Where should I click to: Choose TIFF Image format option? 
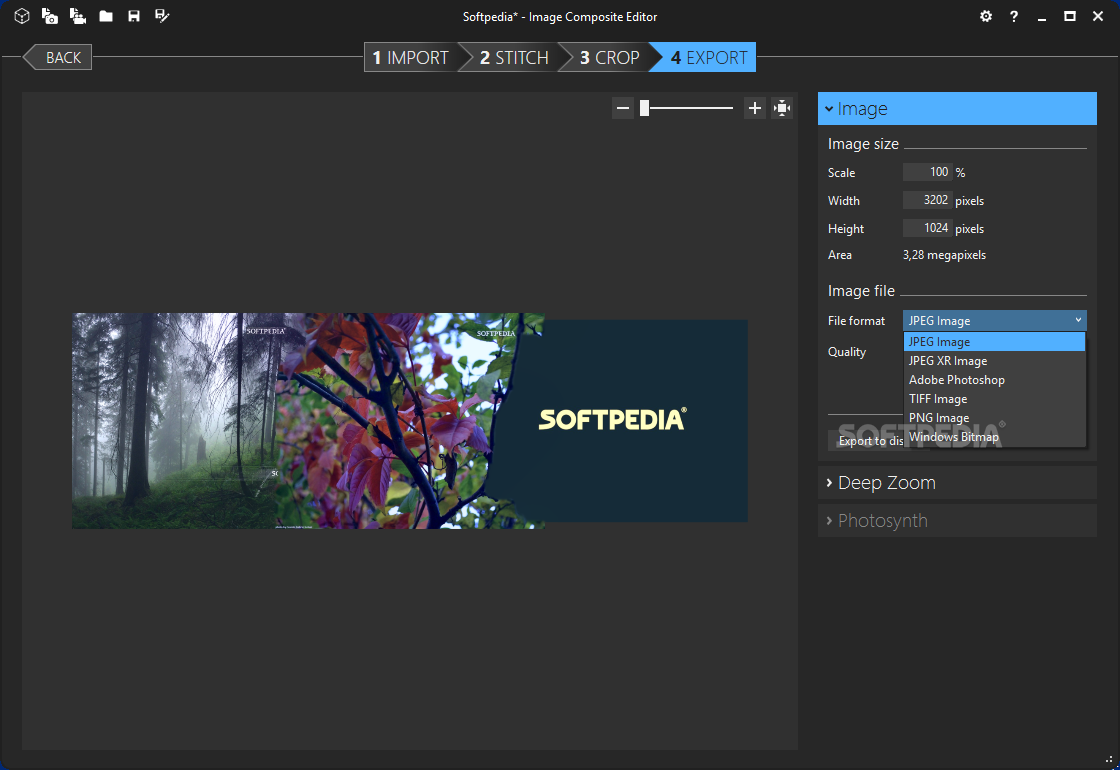click(994, 399)
